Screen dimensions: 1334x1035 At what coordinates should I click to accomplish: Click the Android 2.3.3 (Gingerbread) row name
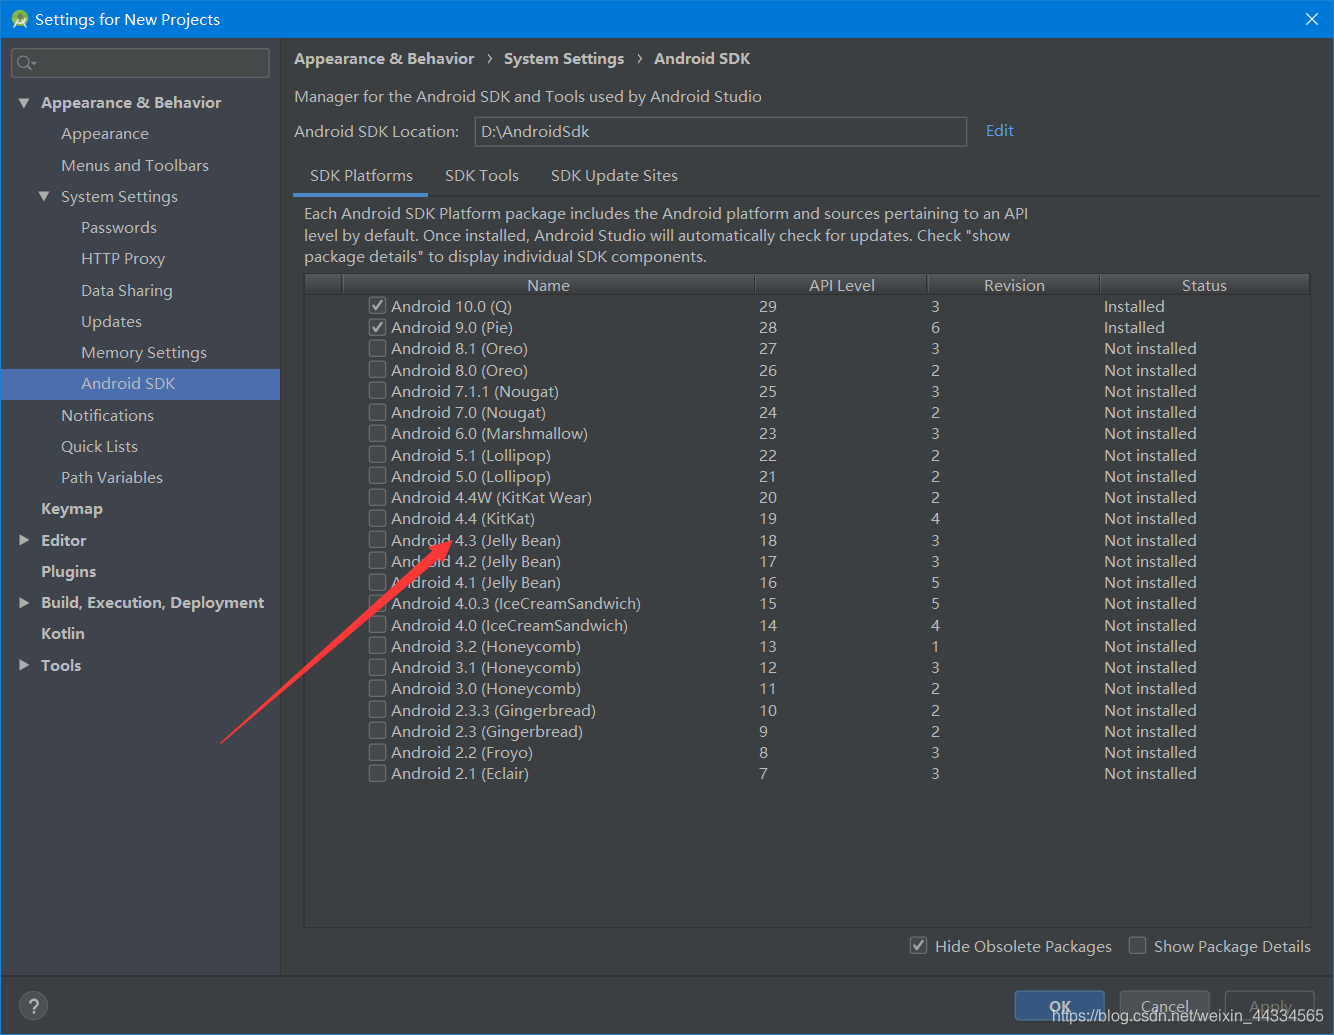pyautogui.click(x=493, y=710)
